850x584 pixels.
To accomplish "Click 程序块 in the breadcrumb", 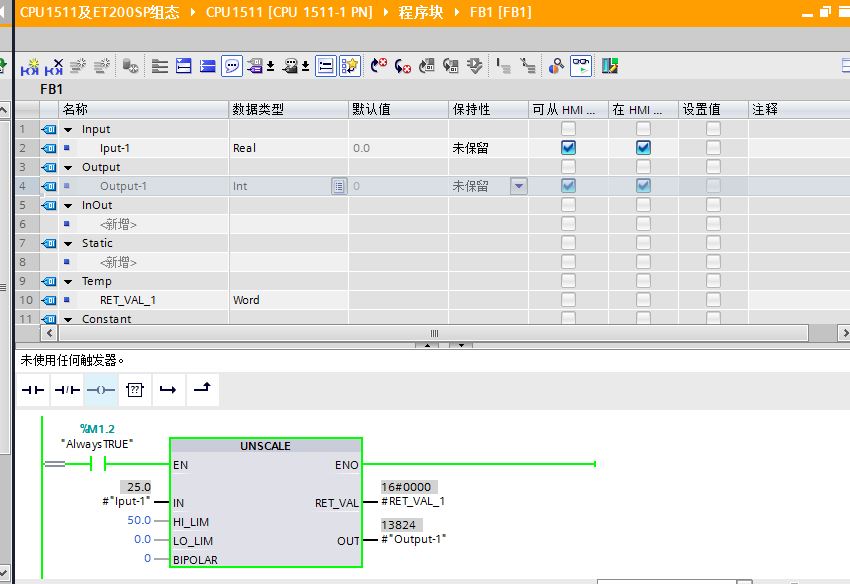I will pyautogui.click(x=421, y=12).
